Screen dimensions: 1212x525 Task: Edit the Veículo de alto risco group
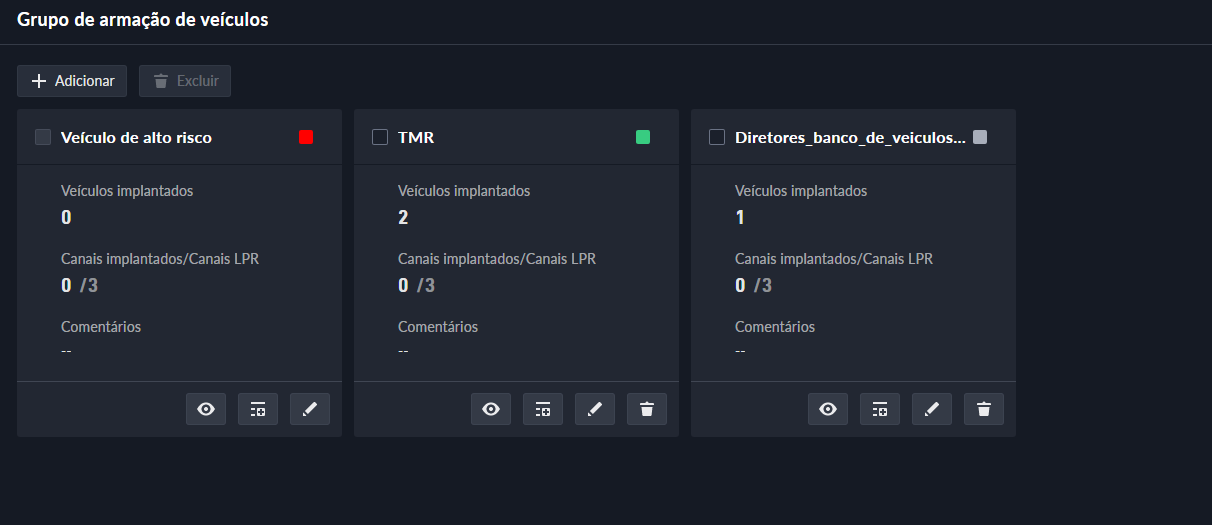point(310,409)
